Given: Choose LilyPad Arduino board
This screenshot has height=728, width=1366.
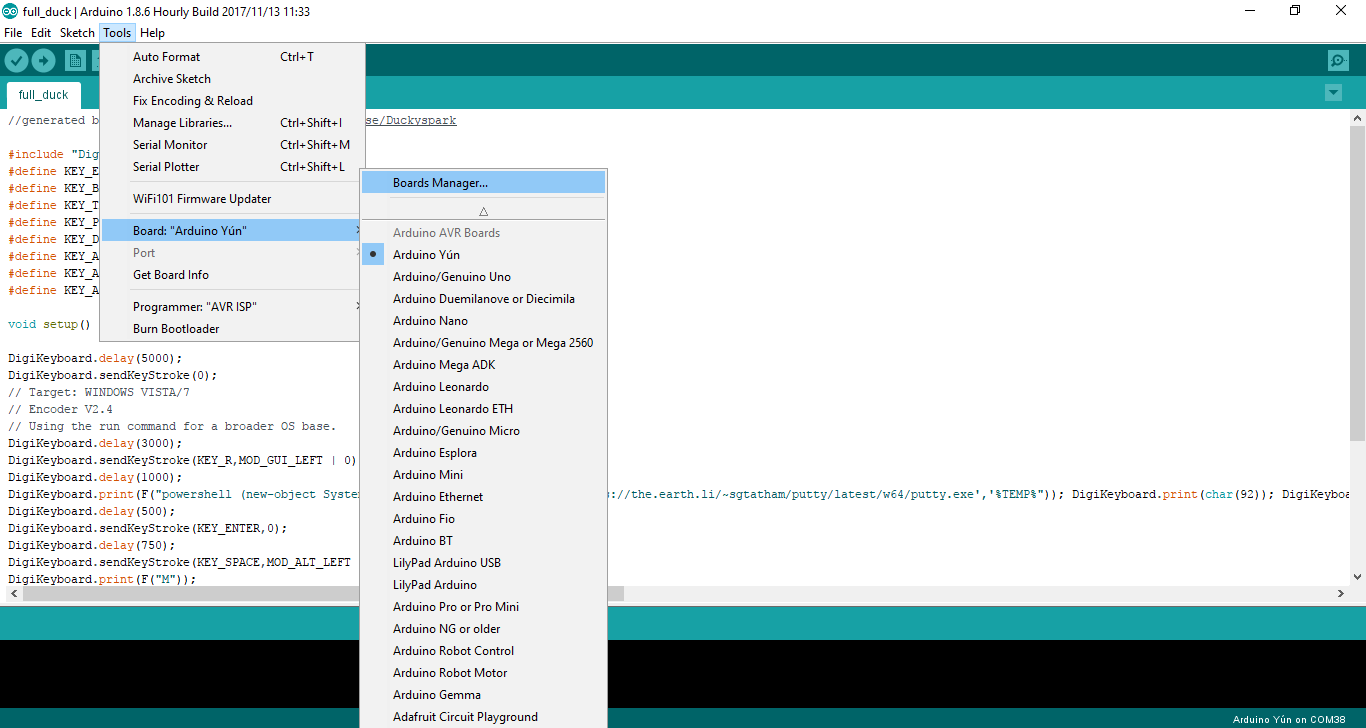Looking at the screenshot, I should pos(483,585).
